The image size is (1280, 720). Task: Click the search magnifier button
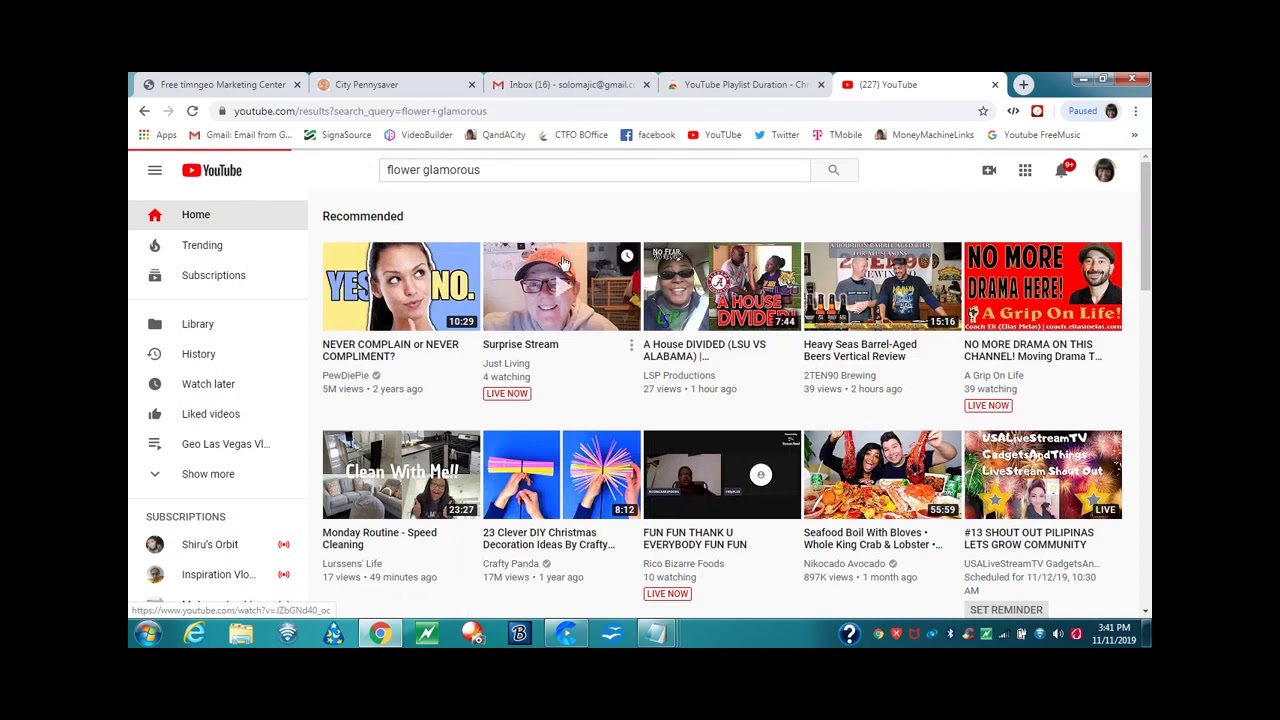click(834, 170)
